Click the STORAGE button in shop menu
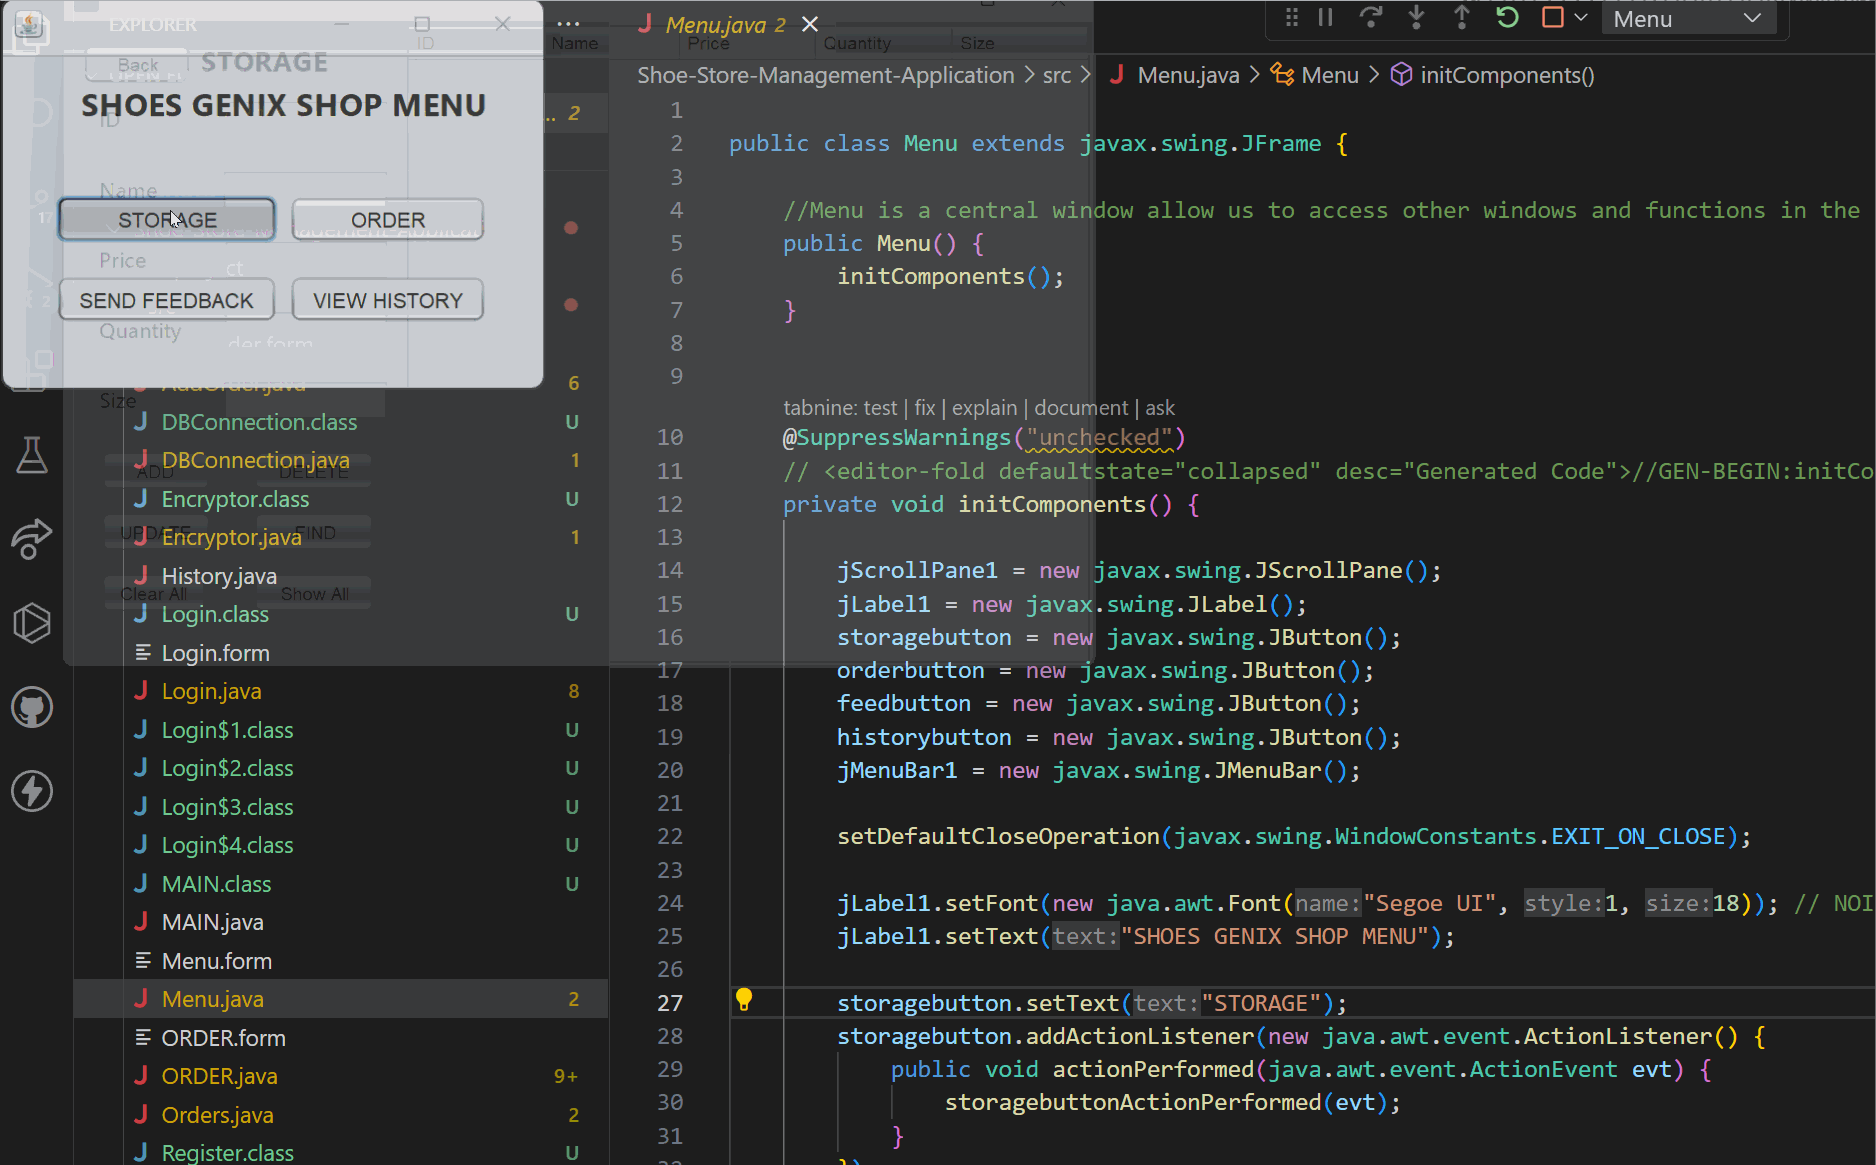1876x1165 pixels. [x=167, y=220]
